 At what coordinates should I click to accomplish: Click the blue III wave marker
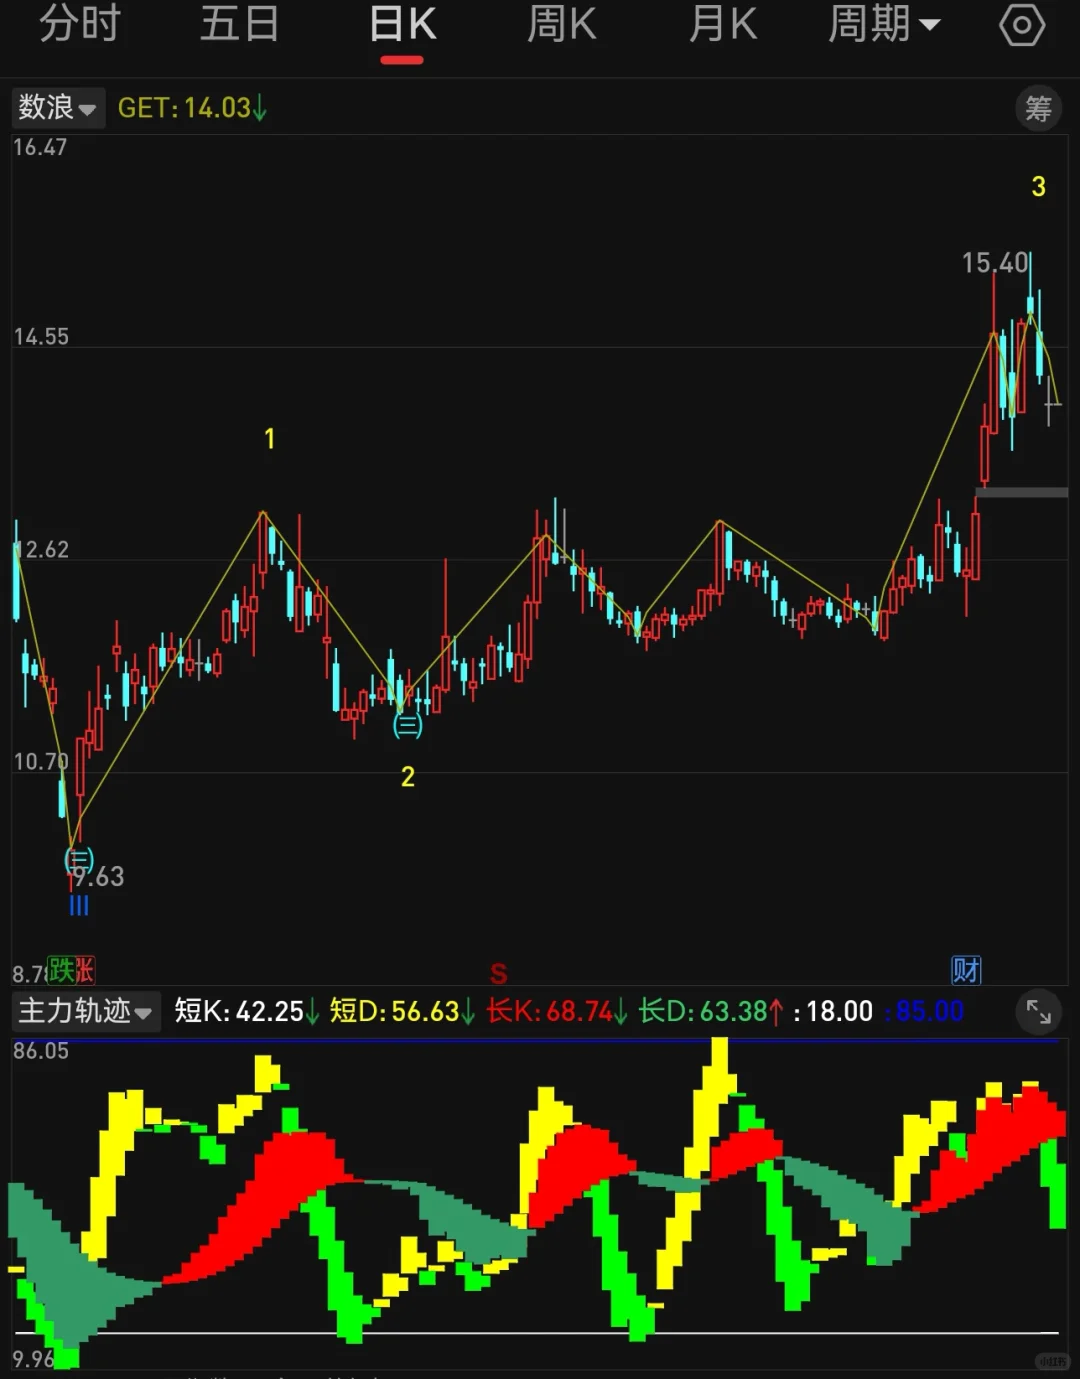[79, 906]
